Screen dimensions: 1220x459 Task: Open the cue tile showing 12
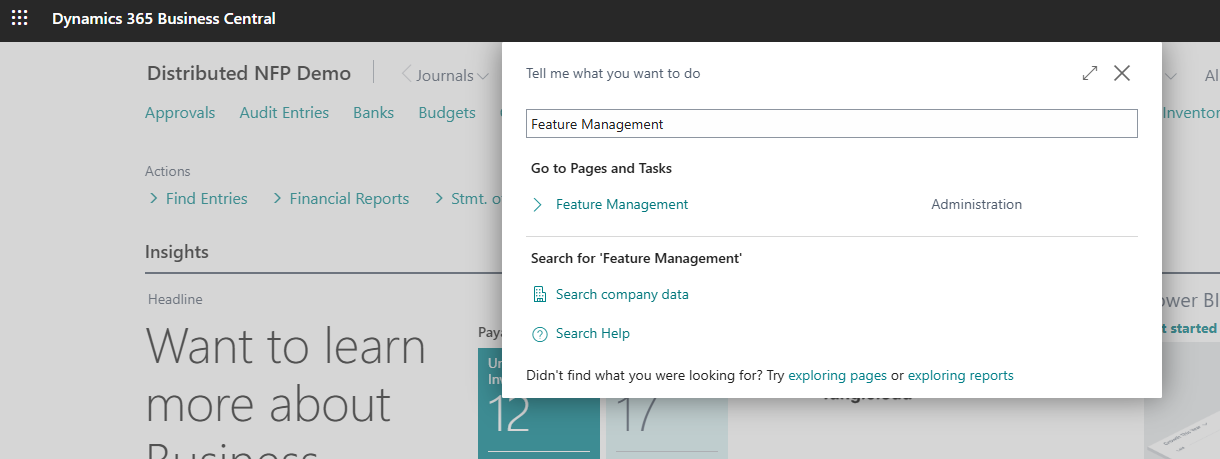click(538, 403)
